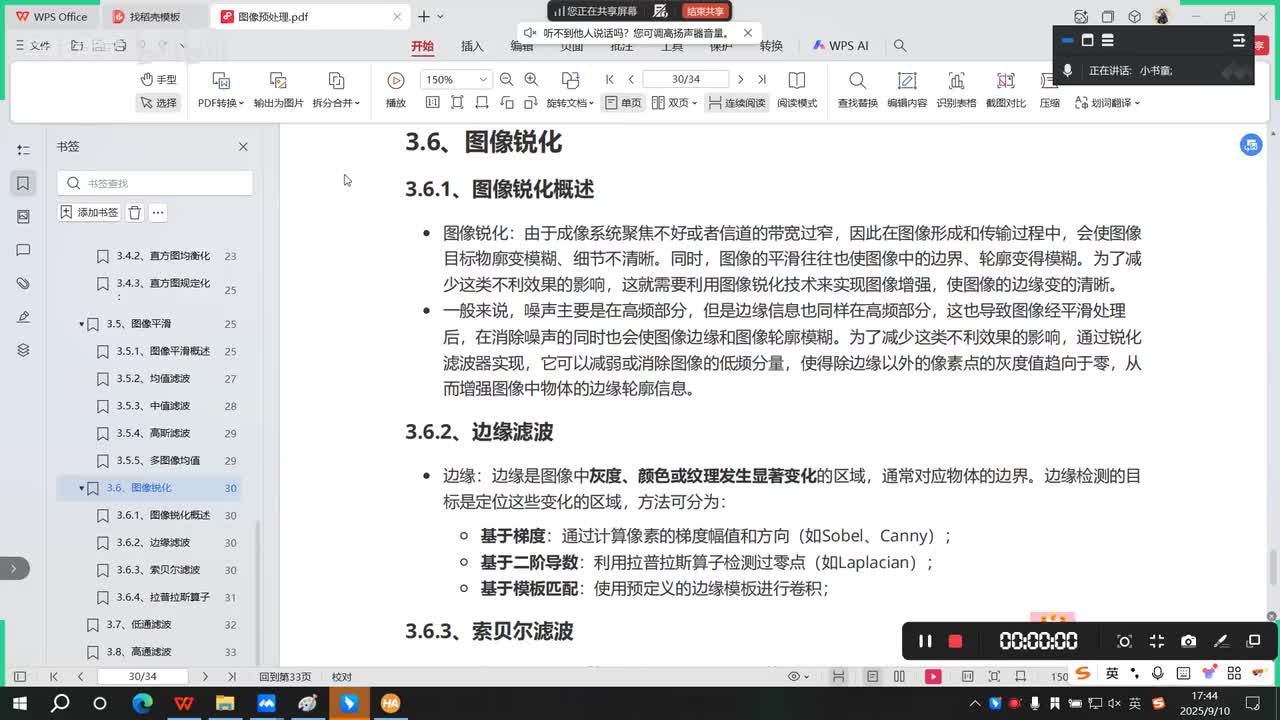Select the 手型 hand tool
This screenshot has height=720, width=1280.
click(158, 79)
